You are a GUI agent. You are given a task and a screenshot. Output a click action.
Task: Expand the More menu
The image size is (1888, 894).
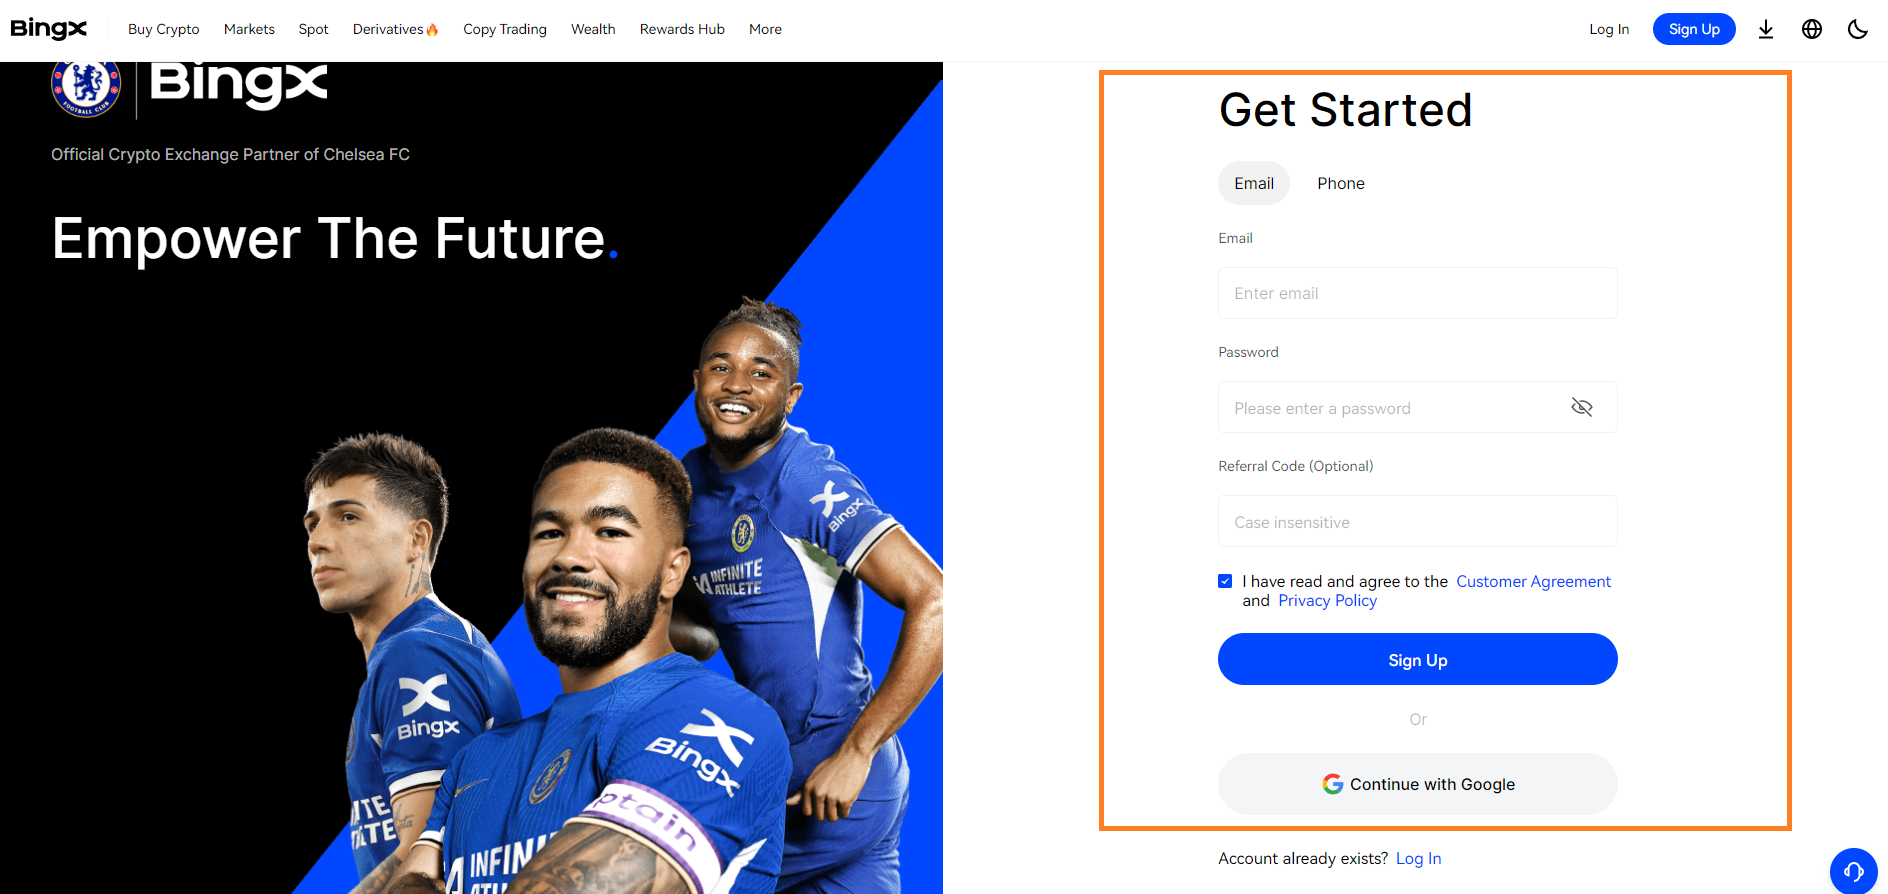tap(765, 29)
